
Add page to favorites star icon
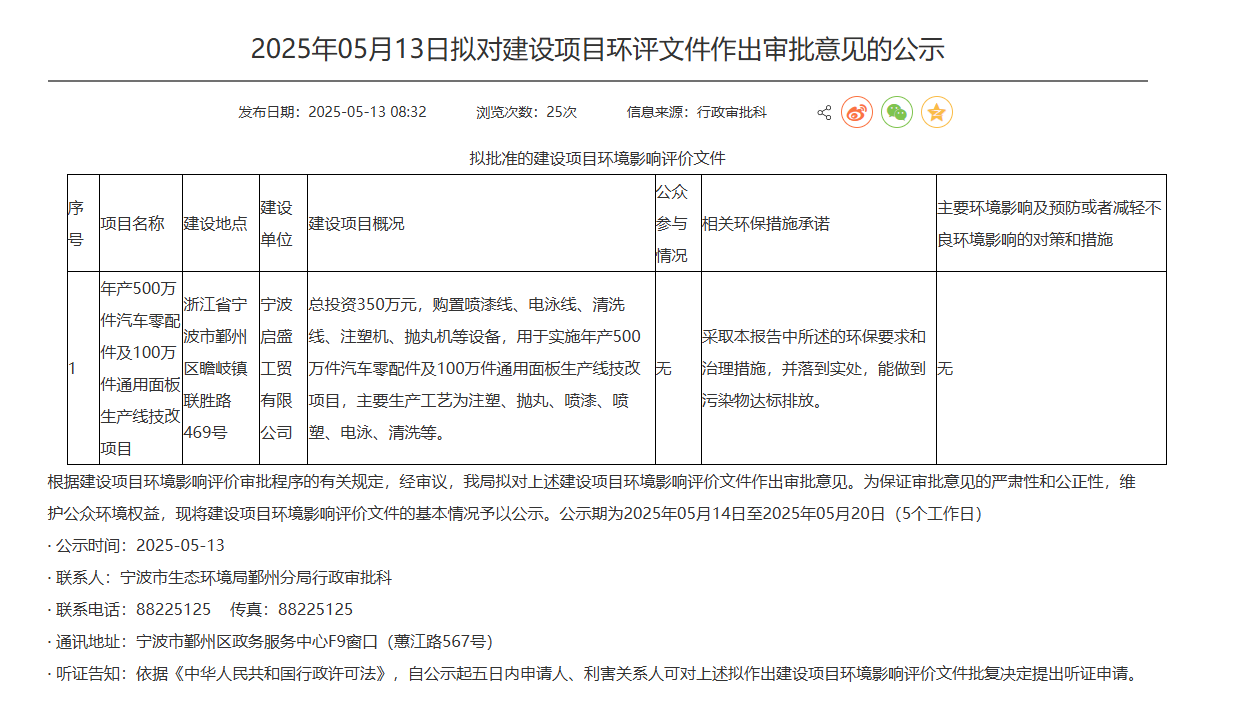[x=937, y=112]
